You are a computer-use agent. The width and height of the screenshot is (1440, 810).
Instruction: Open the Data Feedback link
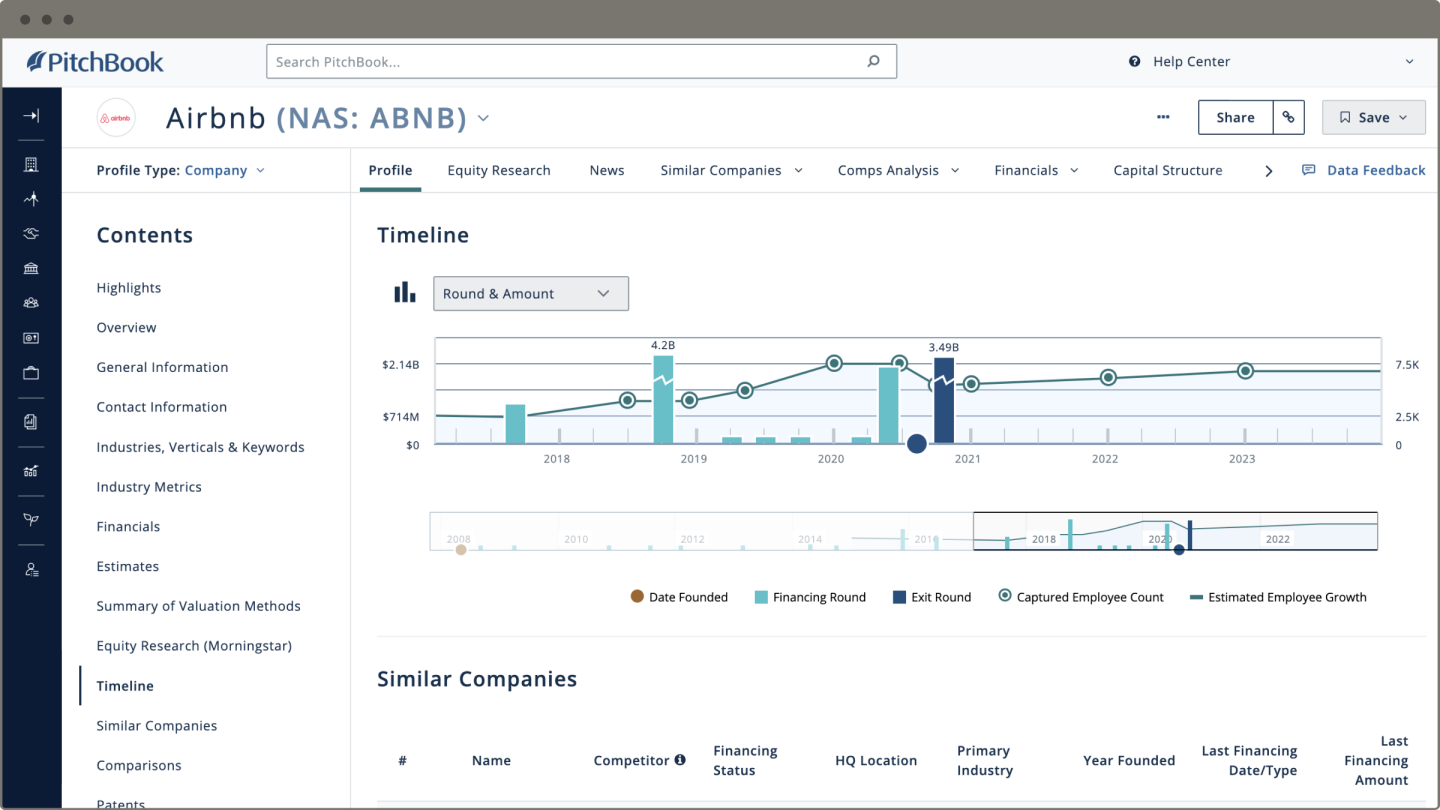pyautogui.click(x=1376, y=170)
